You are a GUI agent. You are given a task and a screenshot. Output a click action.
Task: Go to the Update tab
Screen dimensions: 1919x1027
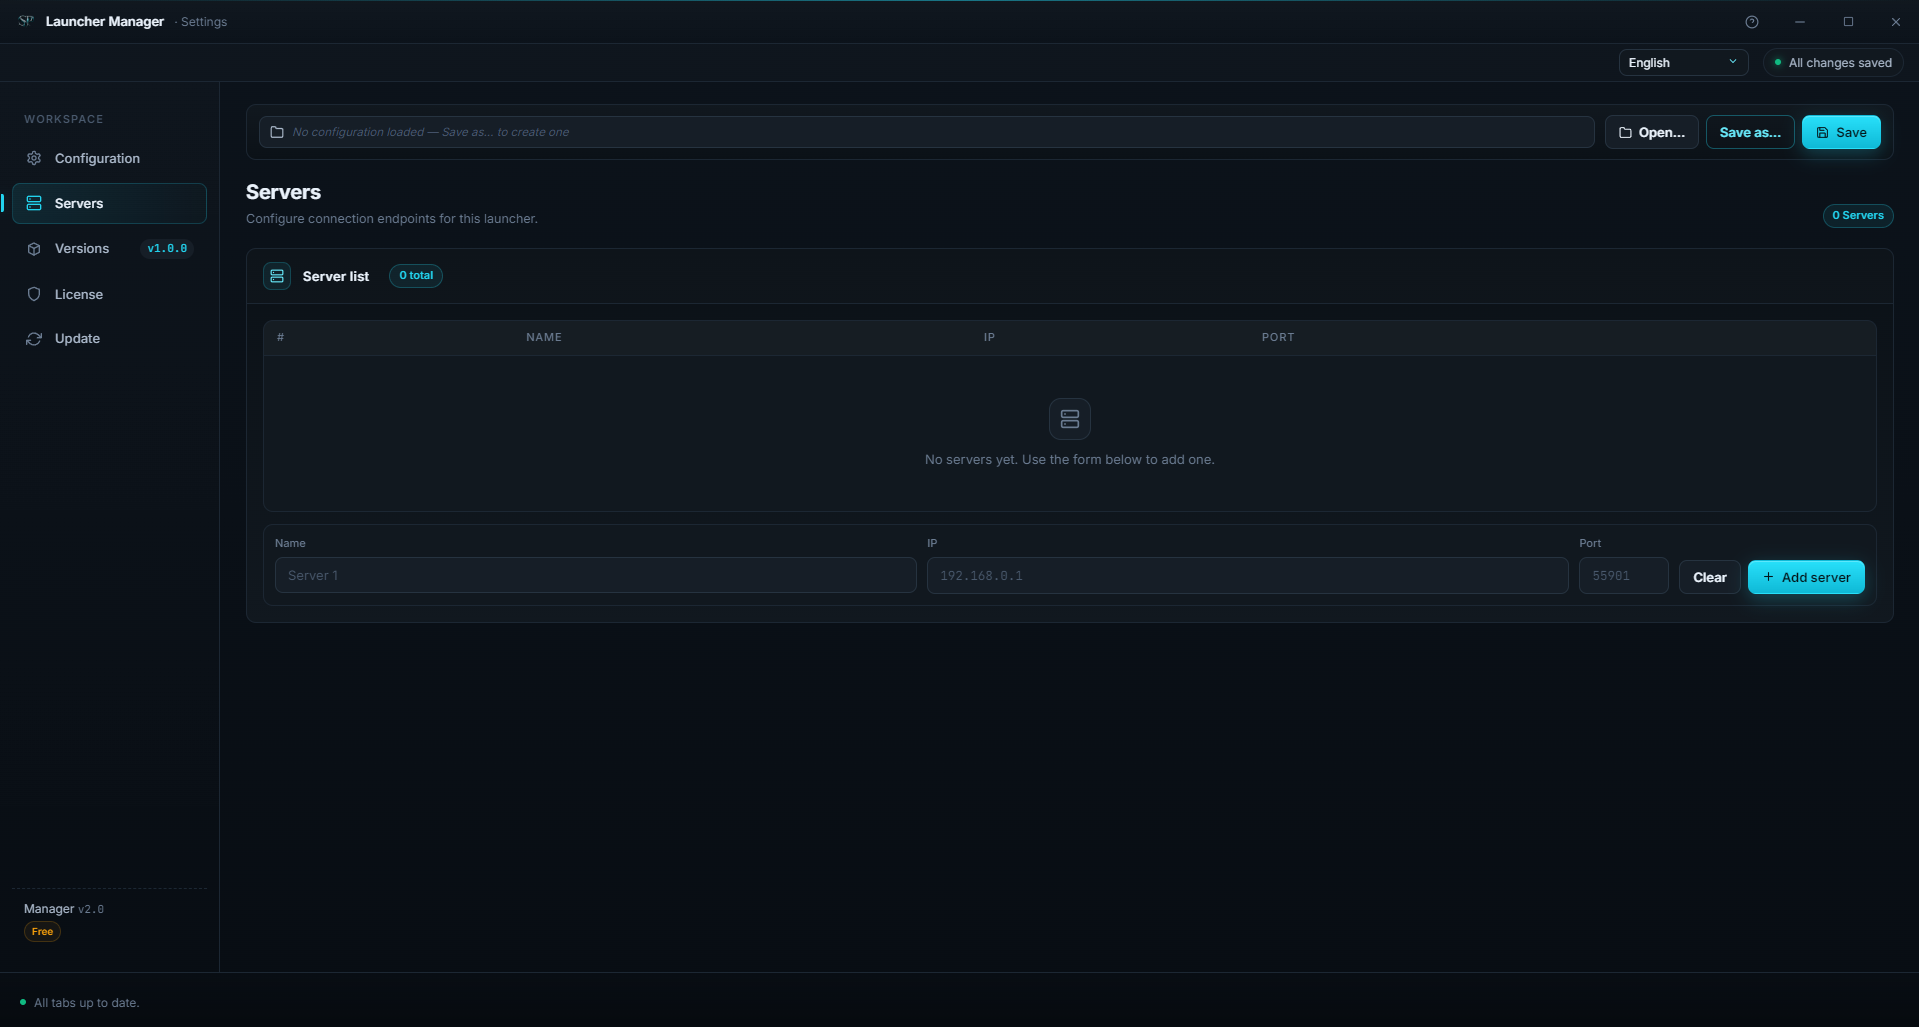[x=109, y=338]
